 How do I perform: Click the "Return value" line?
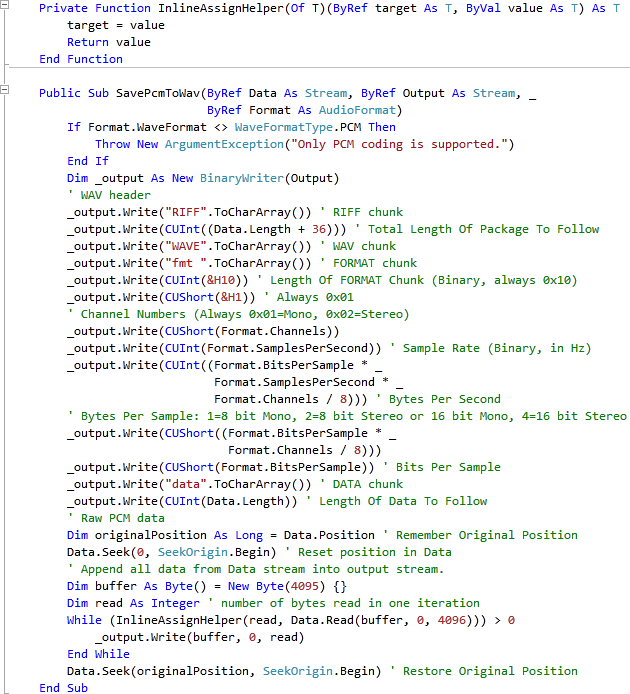point(109,42)
